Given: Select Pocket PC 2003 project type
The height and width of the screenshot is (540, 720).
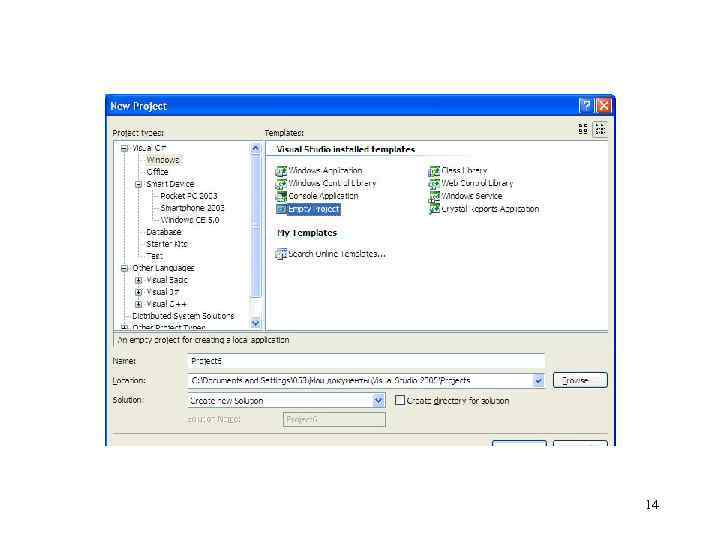Looking at the screenshot, I should coord(189,196).
